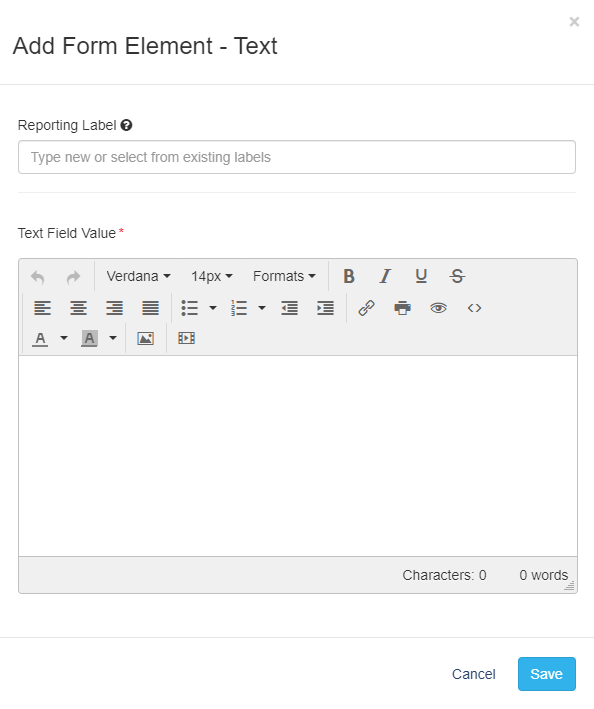Image resolution: width=594 pixels, height=709 pixels.
Task: Open the Verdana font family dropdown
Action: (x=138, y=276)
